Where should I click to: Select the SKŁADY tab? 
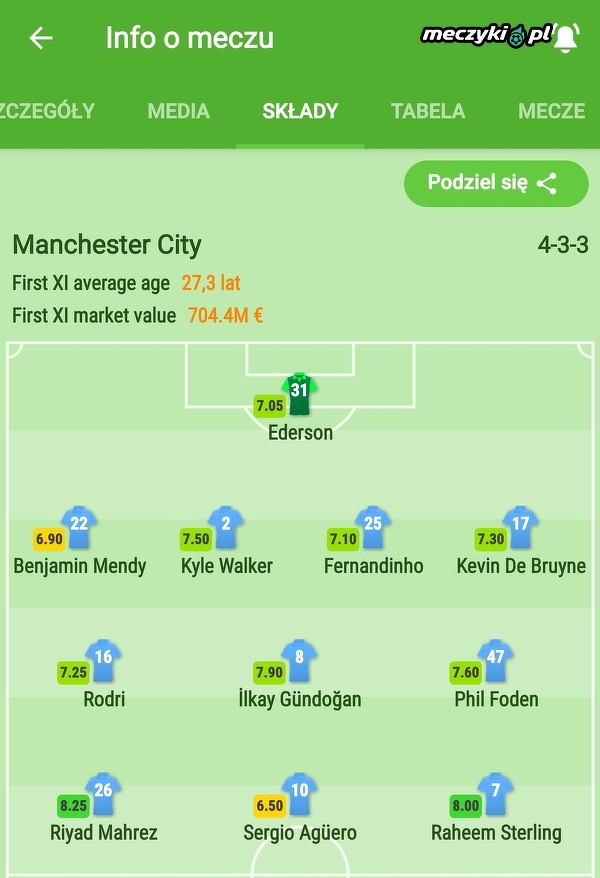(x=300, y=111)
